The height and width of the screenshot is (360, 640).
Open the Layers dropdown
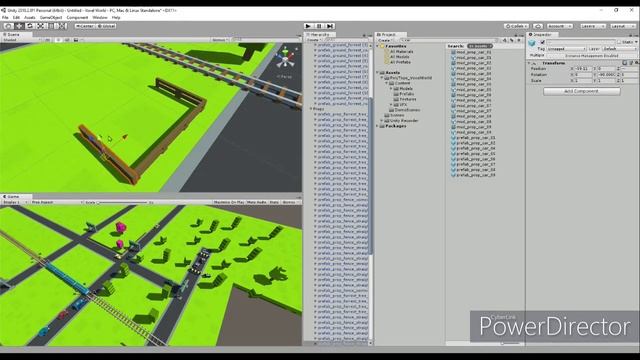point(593,26)
